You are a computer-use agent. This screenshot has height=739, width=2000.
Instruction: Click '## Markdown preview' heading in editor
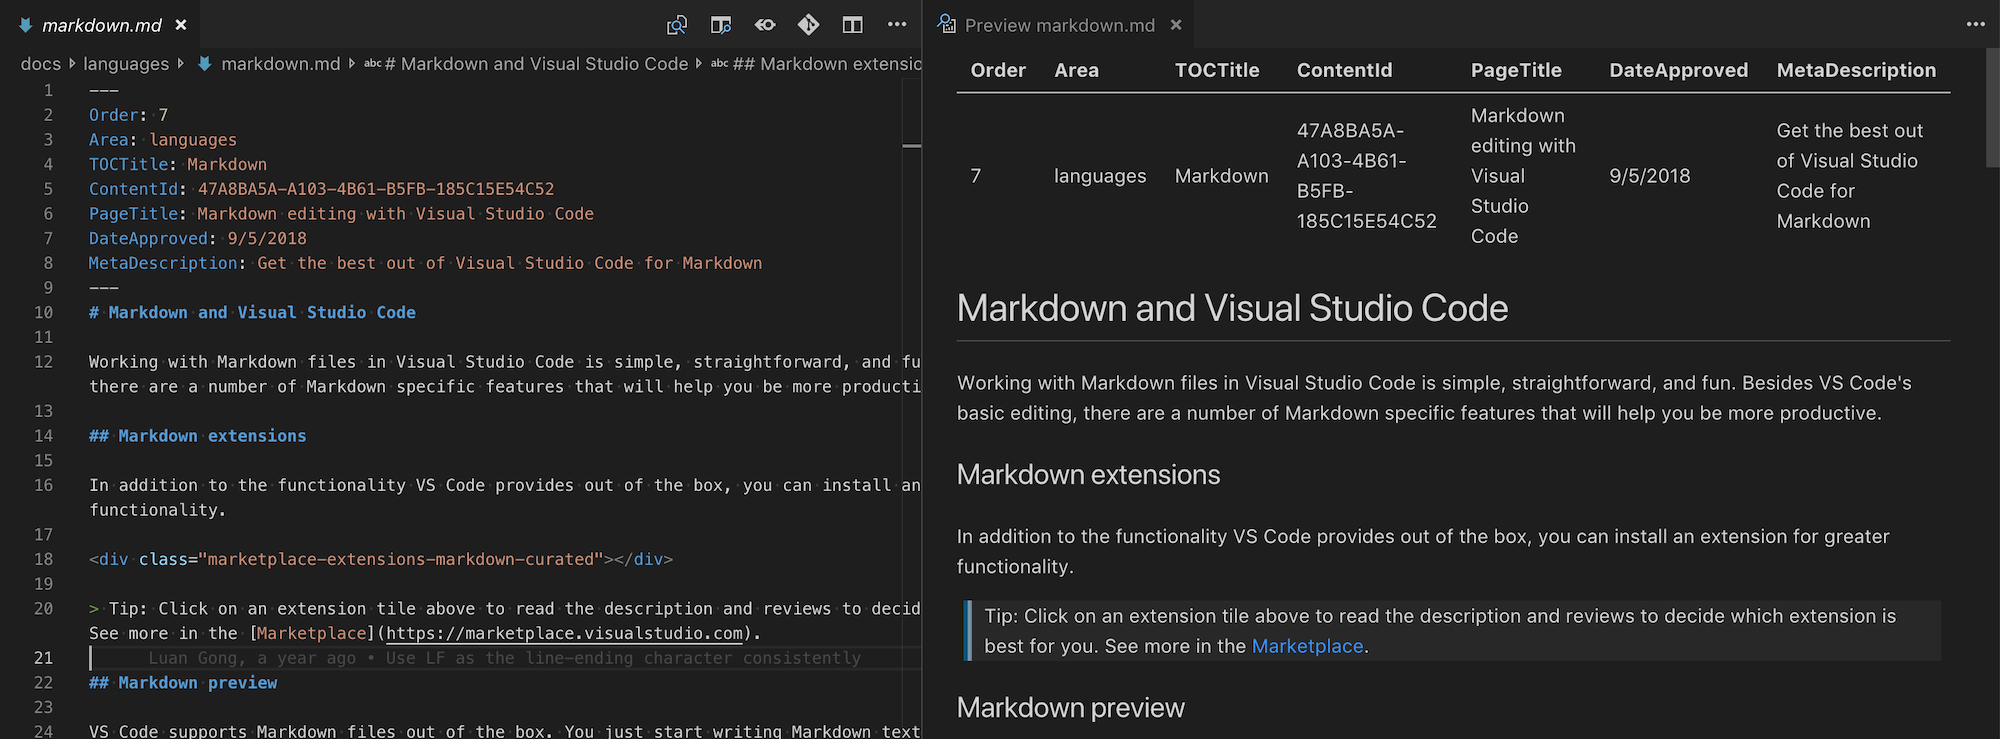(x=183, y=683)
